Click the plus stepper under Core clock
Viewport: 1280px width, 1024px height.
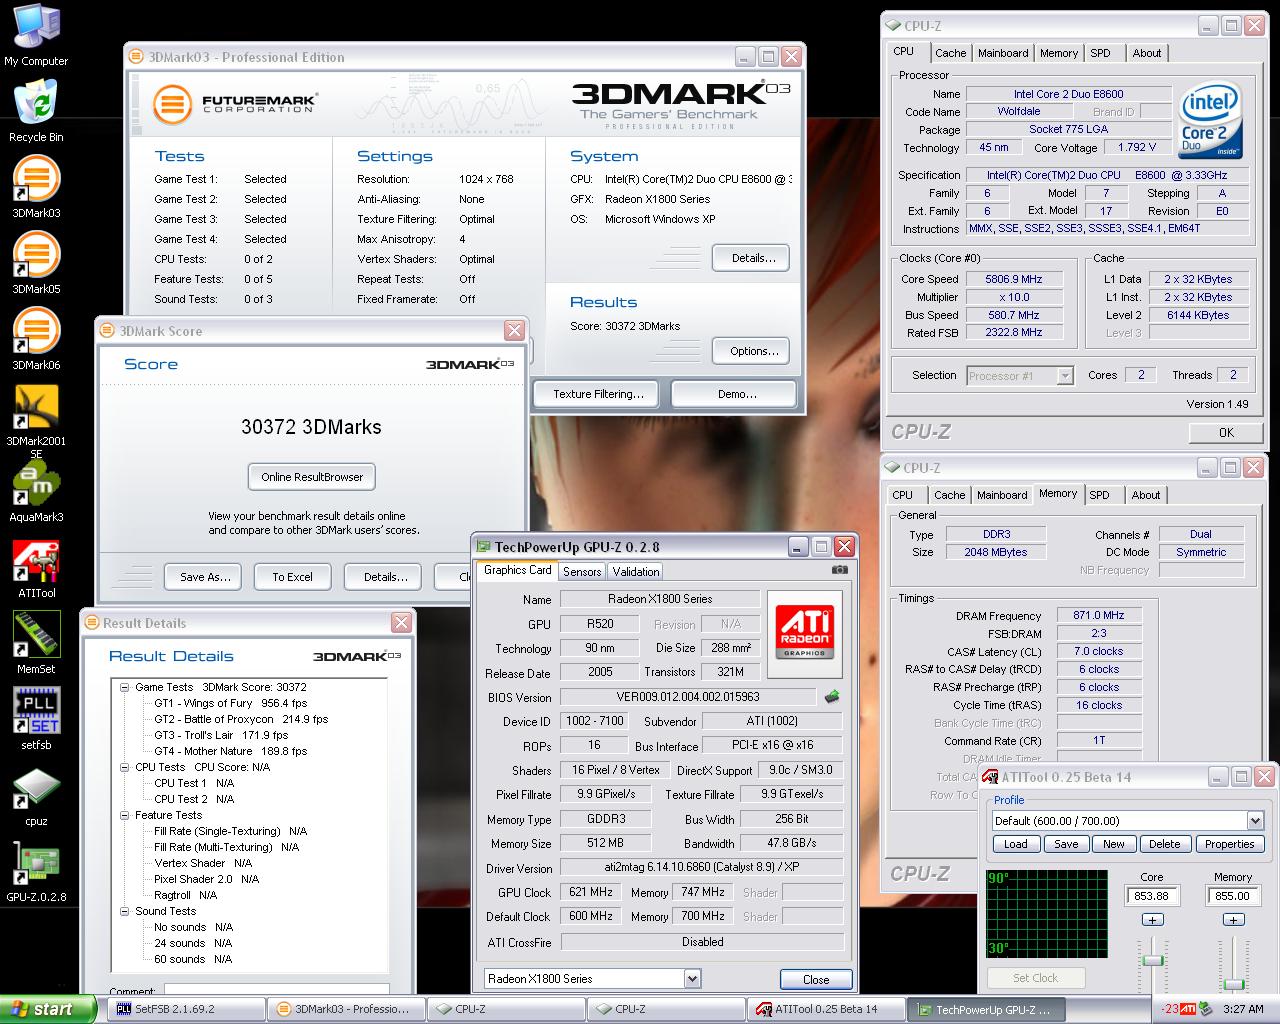(1152, 919)
